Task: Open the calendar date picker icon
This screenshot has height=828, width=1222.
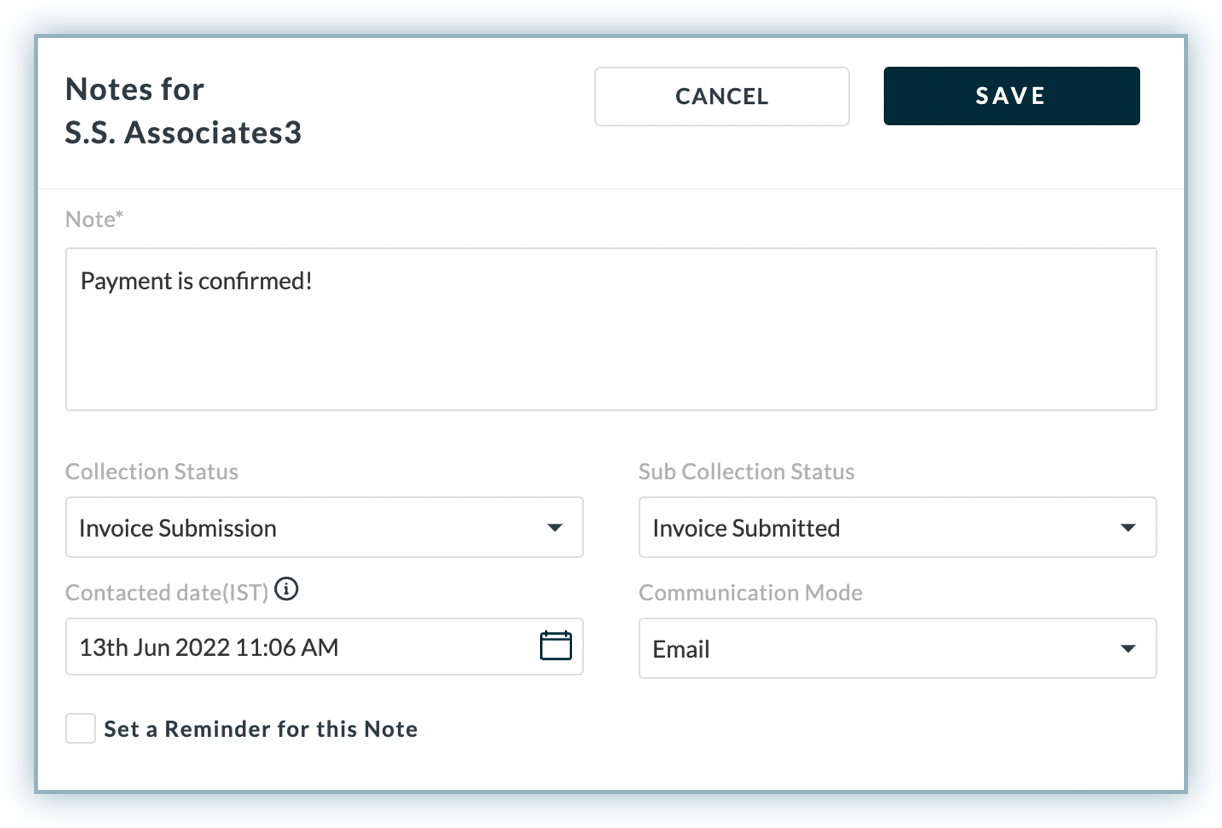Action: click(555, 646)
